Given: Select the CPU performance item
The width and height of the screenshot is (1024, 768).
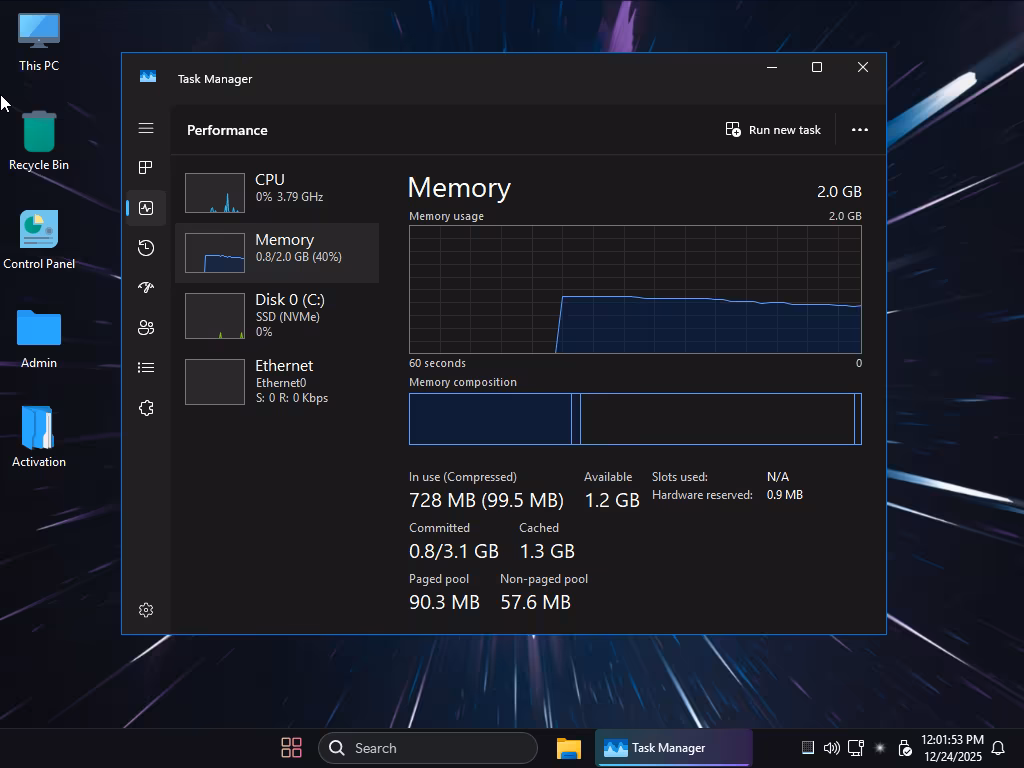Looking at the screenshot, I should coord(277,193).
